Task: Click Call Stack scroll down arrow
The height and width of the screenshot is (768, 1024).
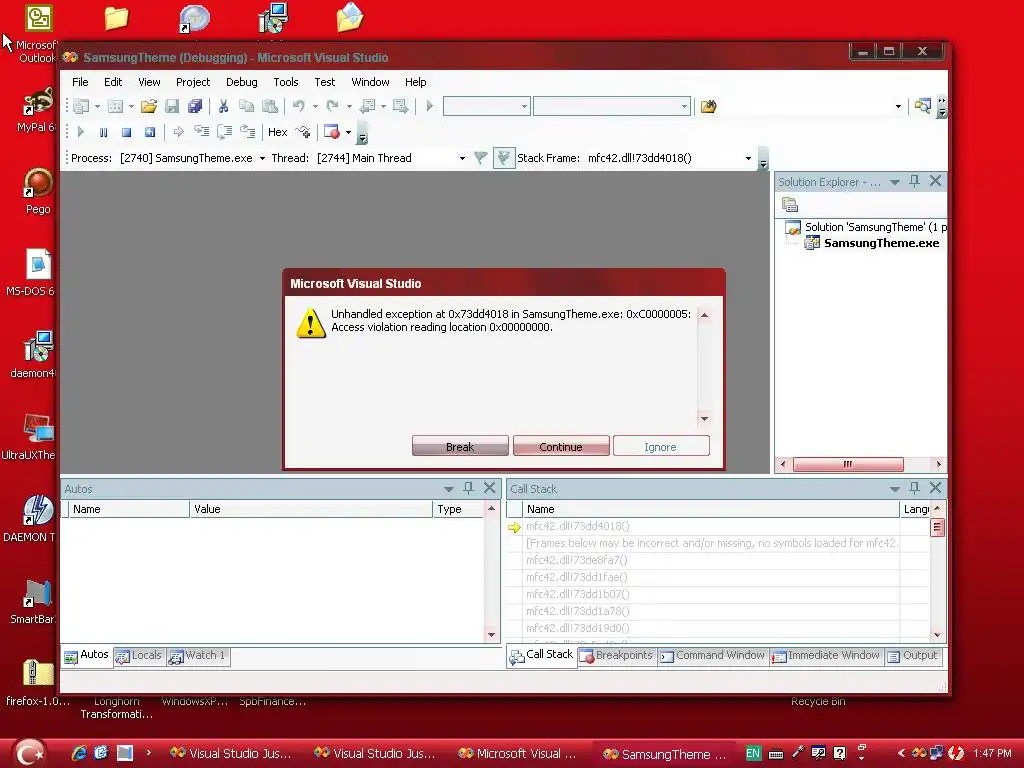Action: (937, 635)
